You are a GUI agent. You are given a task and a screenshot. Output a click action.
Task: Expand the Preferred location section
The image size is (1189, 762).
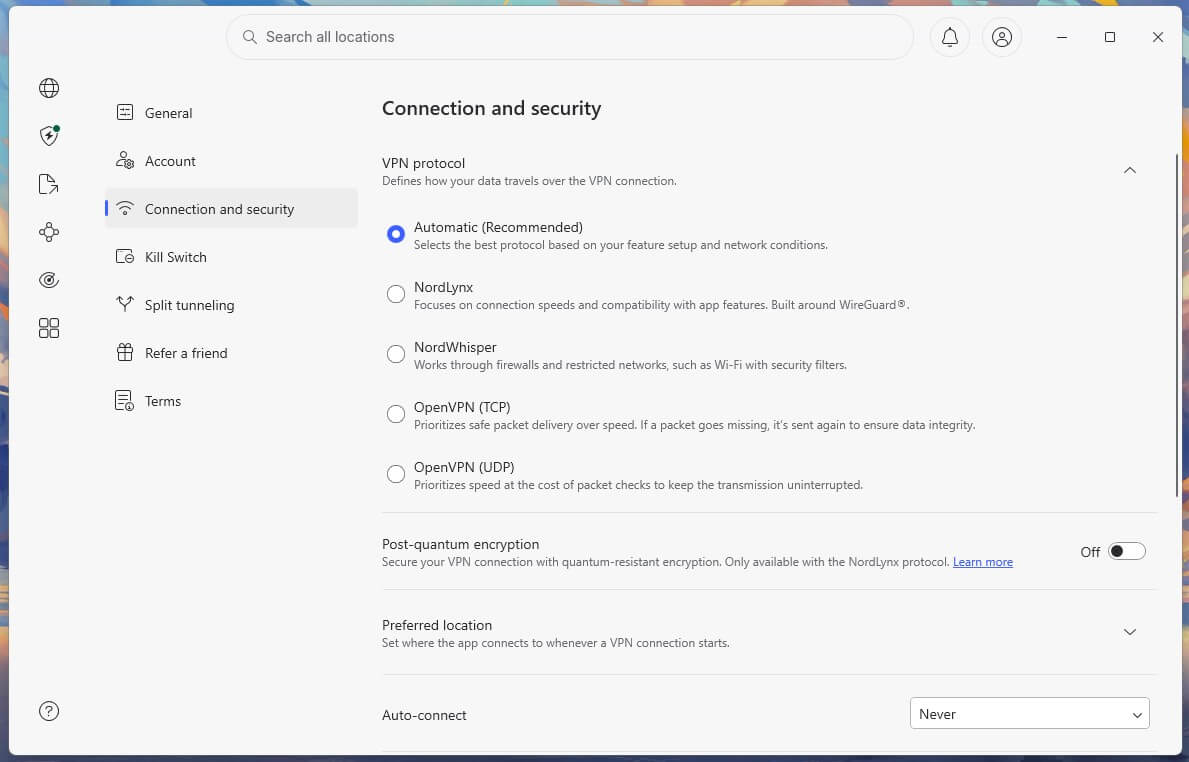click(1129, 632)
